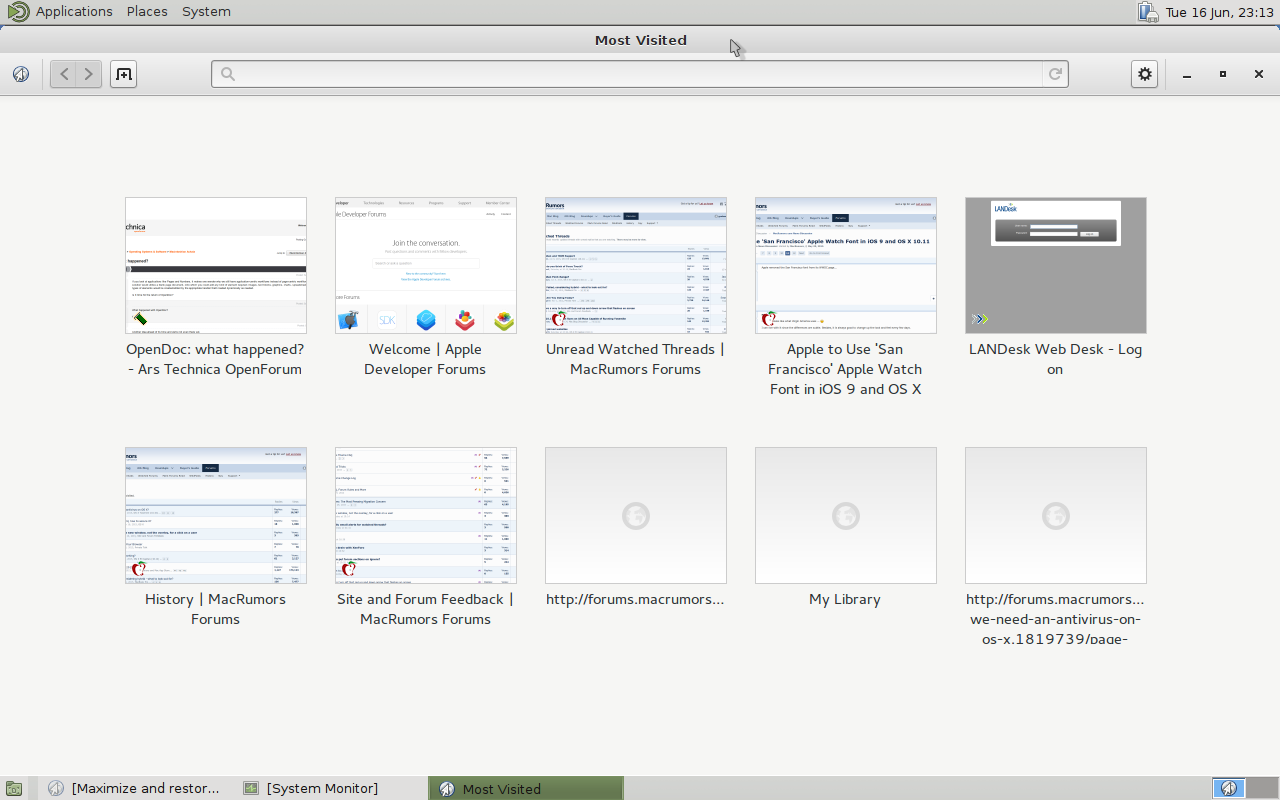The width and height of the screenshot is (1280, 800).
Task: Click 'History | MacRumors Forums' caption
Action: [x=215, y=609]
